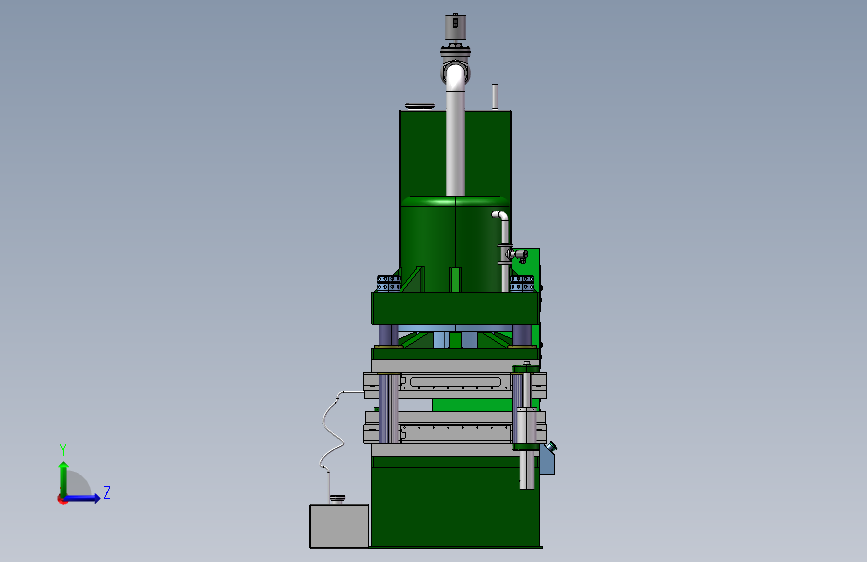The image size is (867, 562).
Task: Select the blue Z axis arrow of the triad
Action: point(83,498)
